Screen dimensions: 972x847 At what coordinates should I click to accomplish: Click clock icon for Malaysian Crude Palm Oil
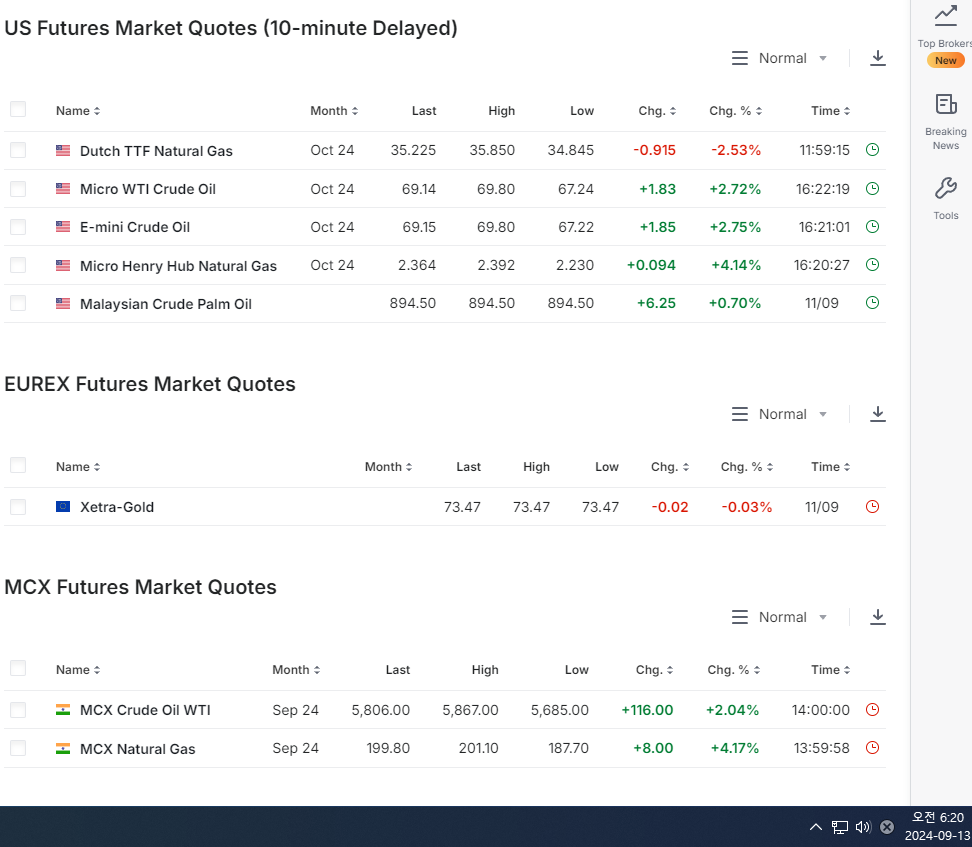point(872,303)
